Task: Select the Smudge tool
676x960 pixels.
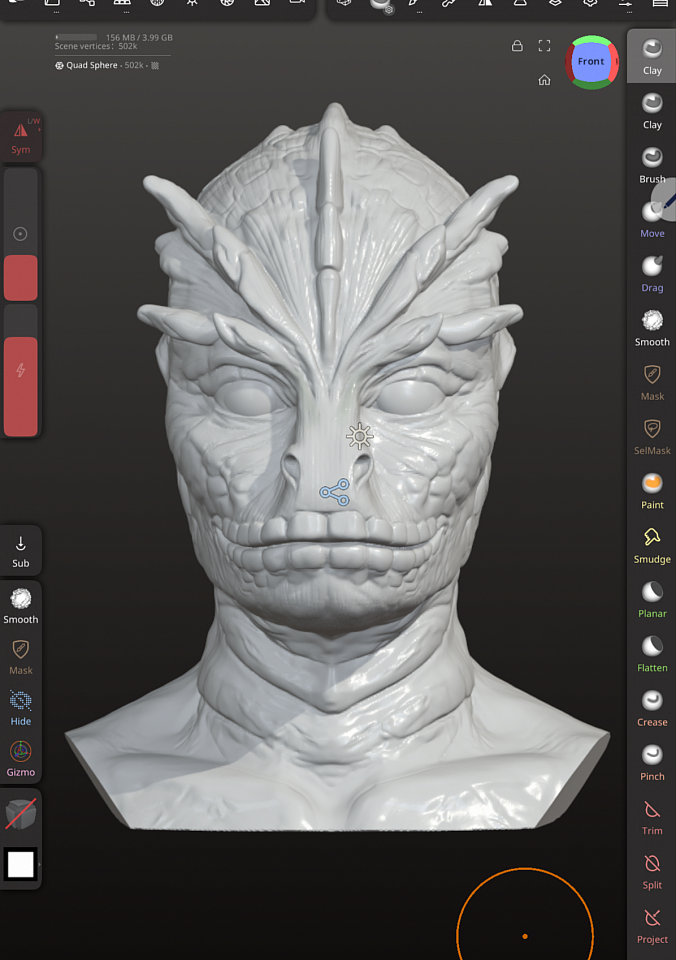Action: click(x=652, y=542)
